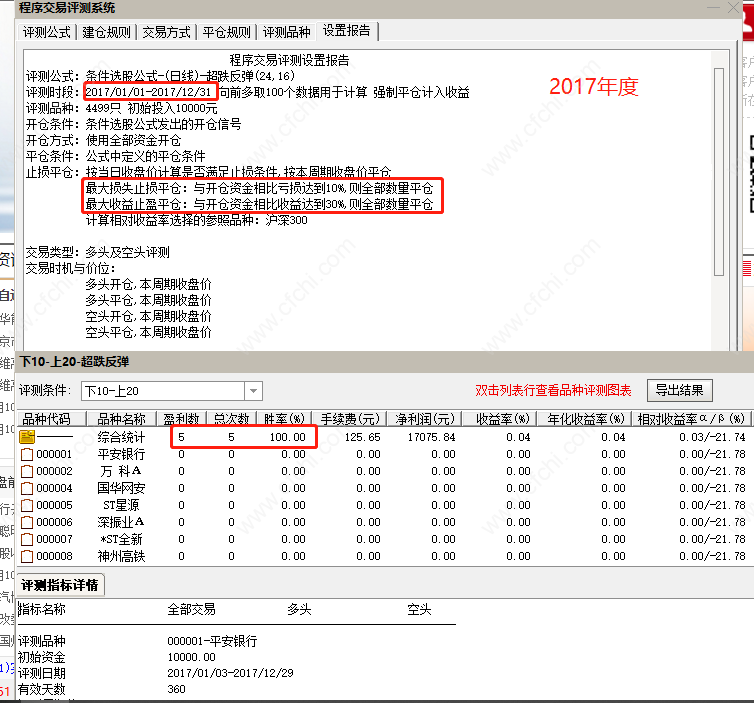
Task: Close the 程序交易评测系统 window
Action: 734,7
